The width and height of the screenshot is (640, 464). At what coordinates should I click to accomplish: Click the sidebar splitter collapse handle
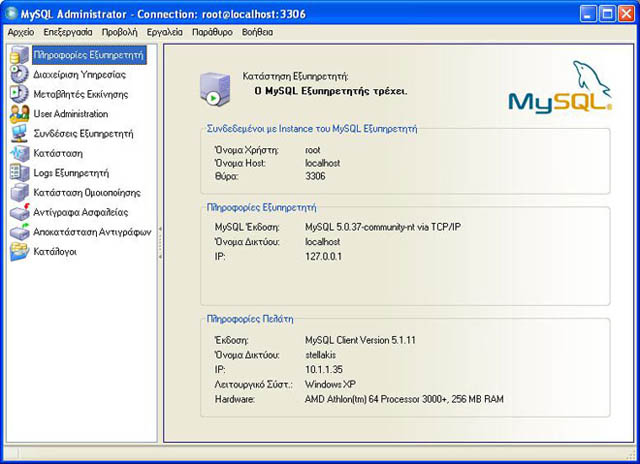point(160,243)
